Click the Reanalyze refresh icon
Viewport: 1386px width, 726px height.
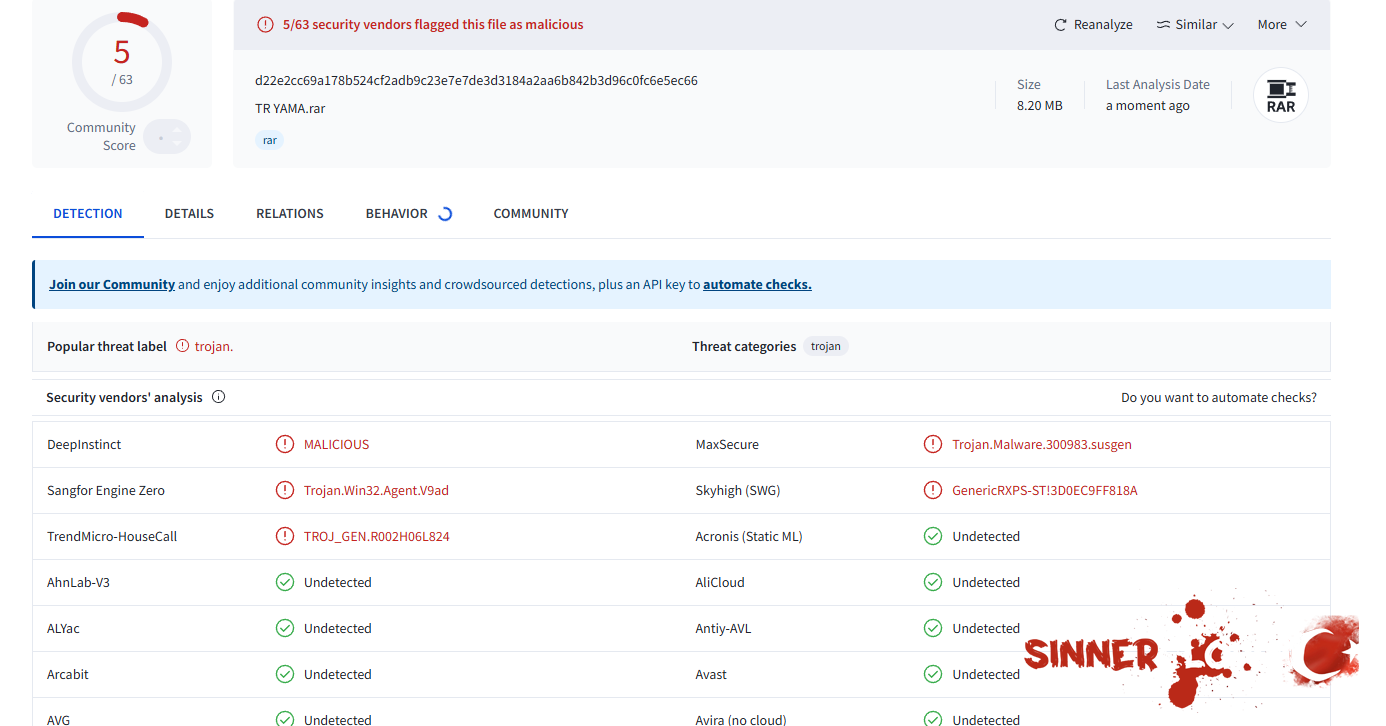(x=1060, y=25)
